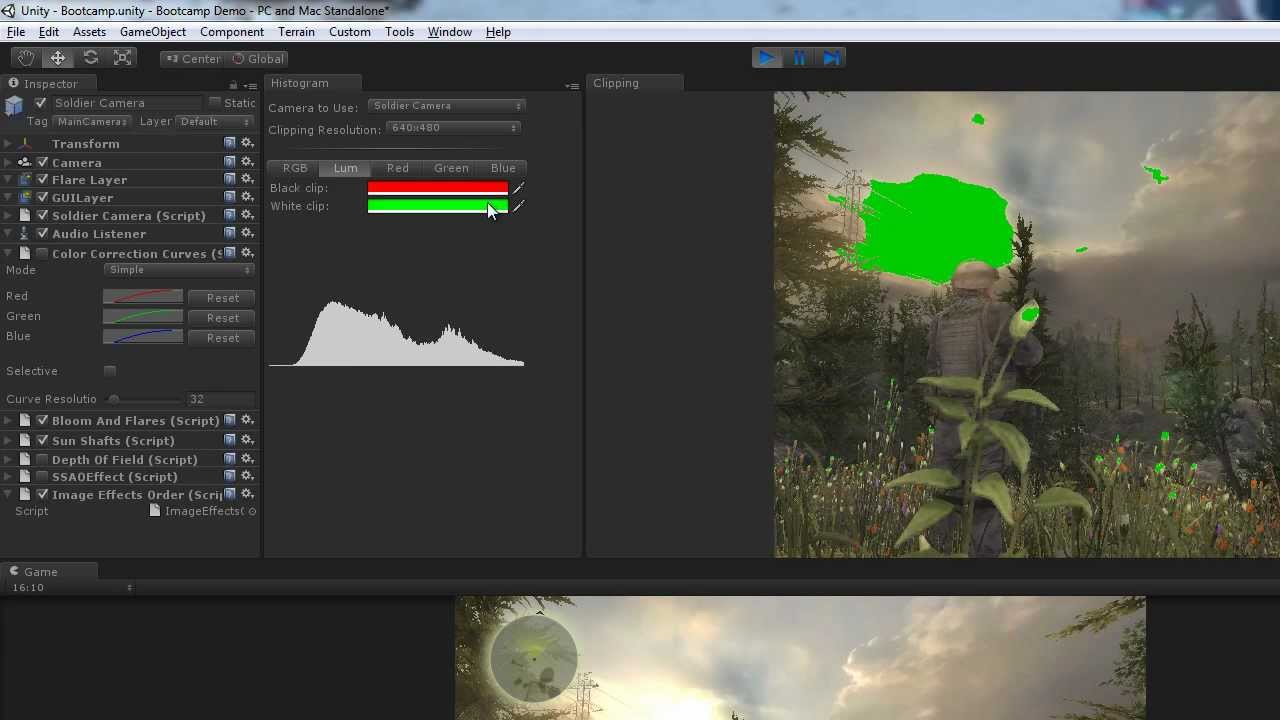Choose the Scale tool
The height and width of the screenshot is (720, 1280).
pyautogui.click(x=122, y=57)
